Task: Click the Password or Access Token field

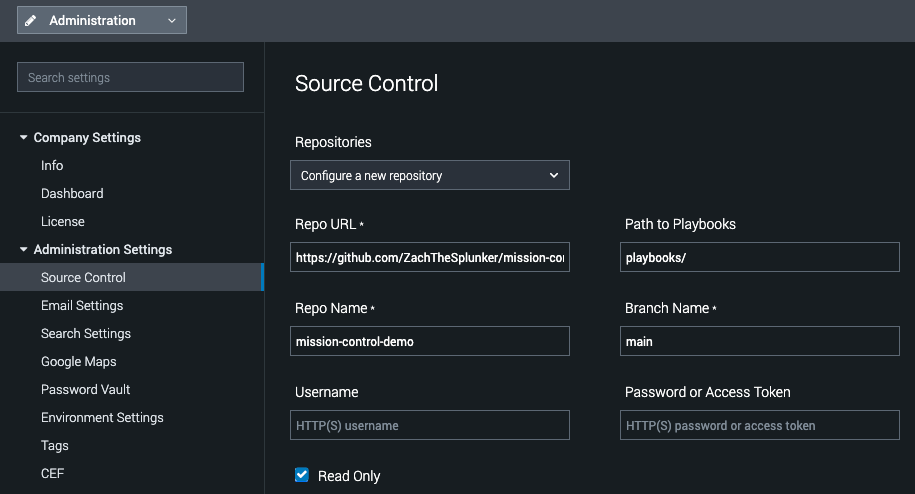Action: [x=759, y=425]
